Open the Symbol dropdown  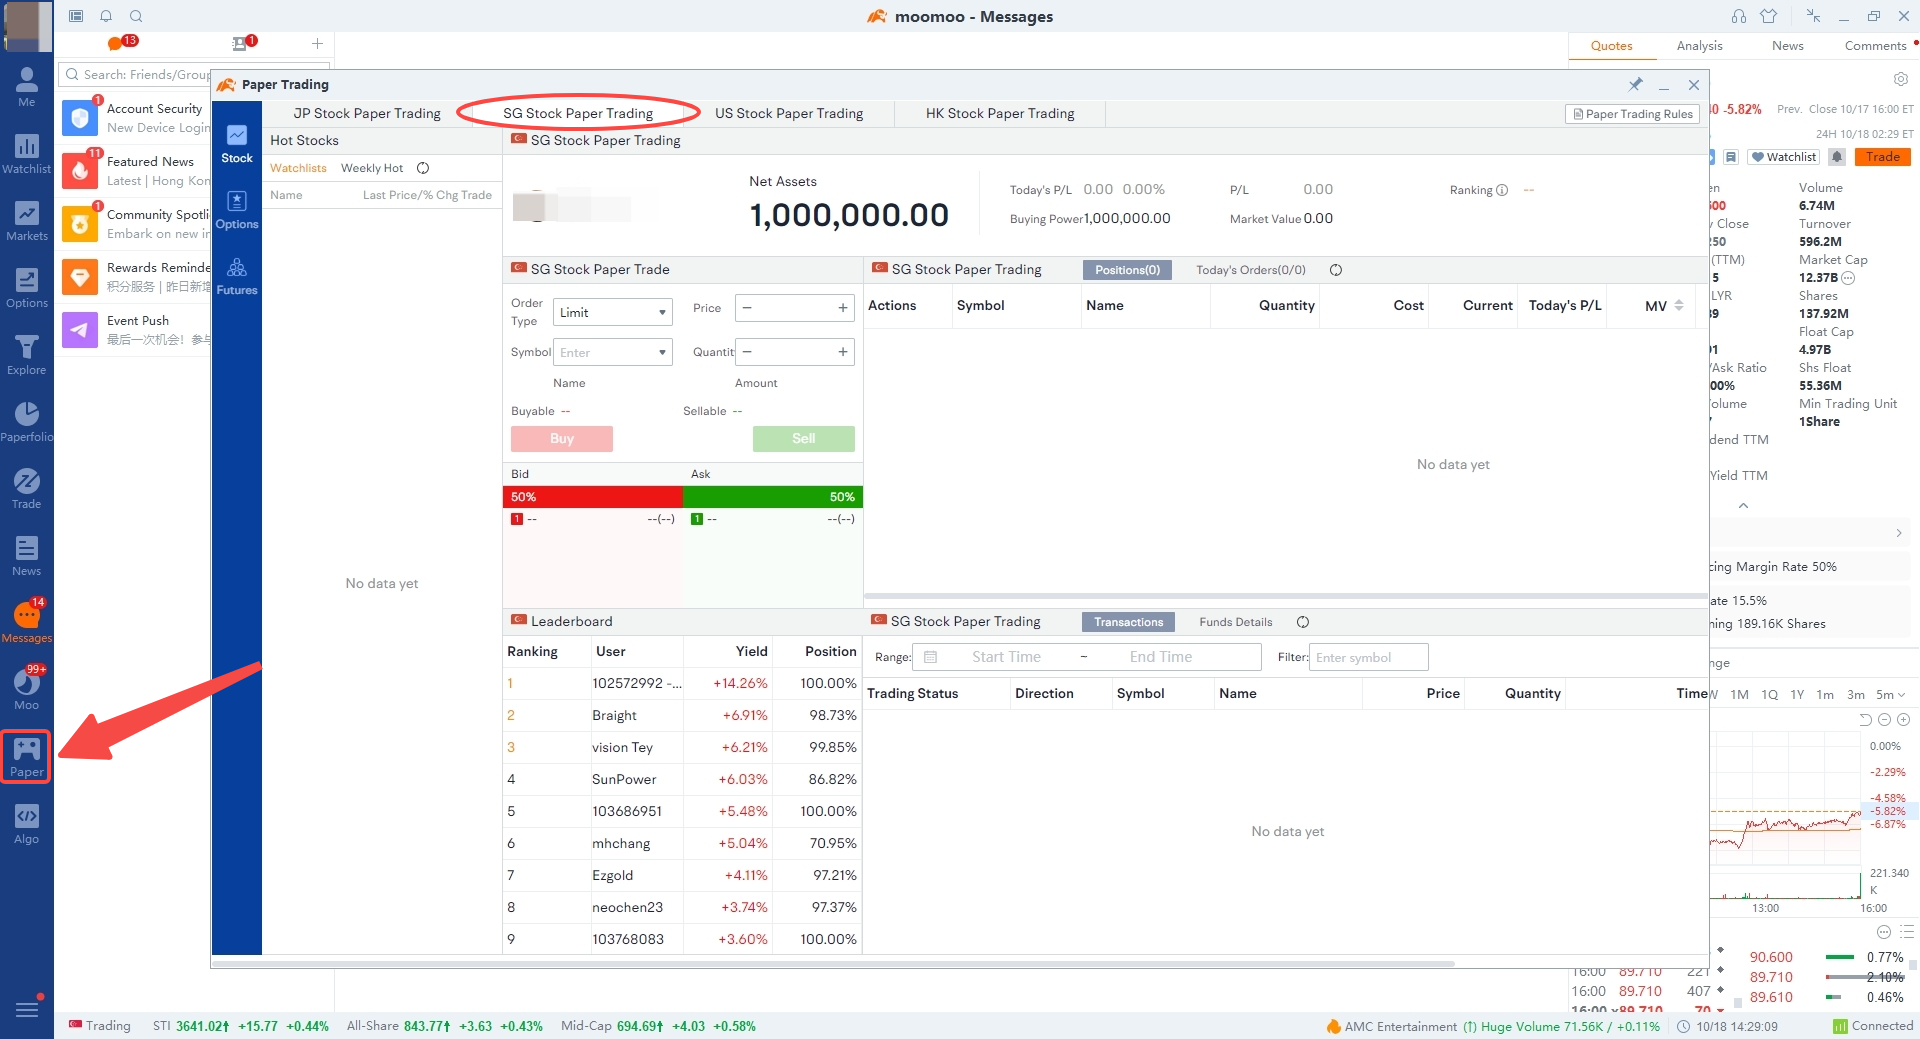[613, 352]
